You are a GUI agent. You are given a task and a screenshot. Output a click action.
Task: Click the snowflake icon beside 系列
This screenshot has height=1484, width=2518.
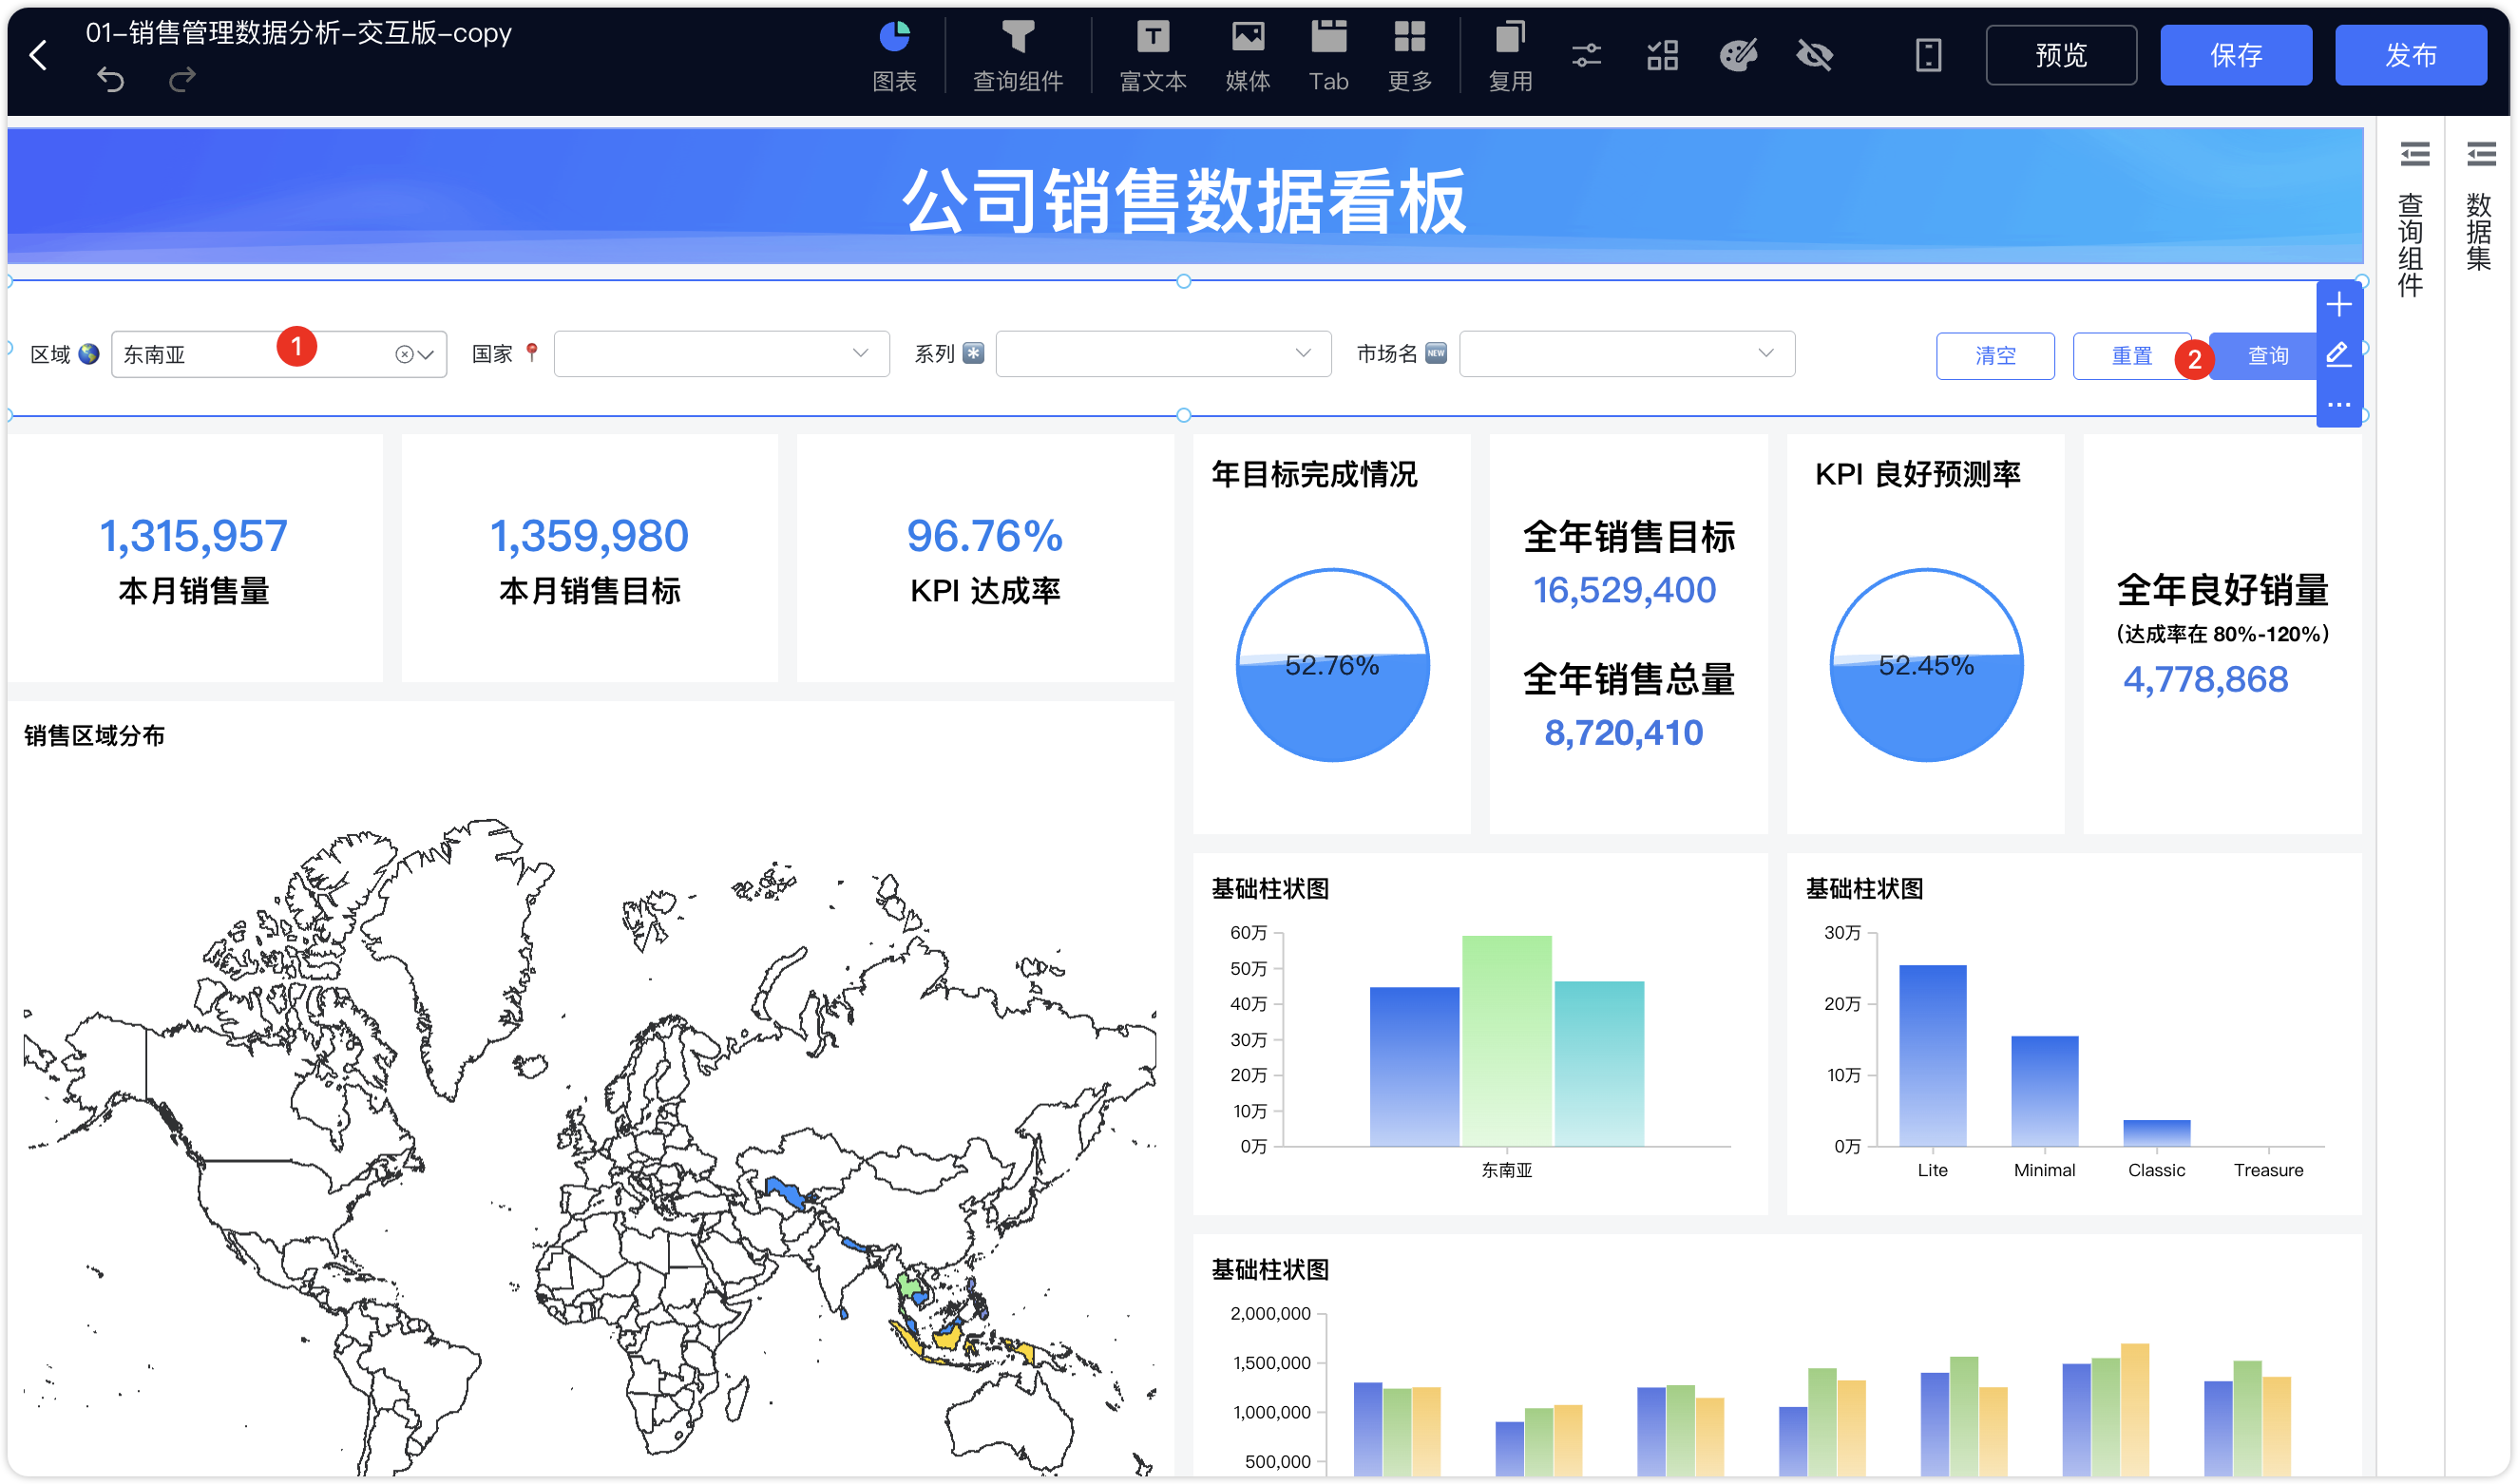973,353
